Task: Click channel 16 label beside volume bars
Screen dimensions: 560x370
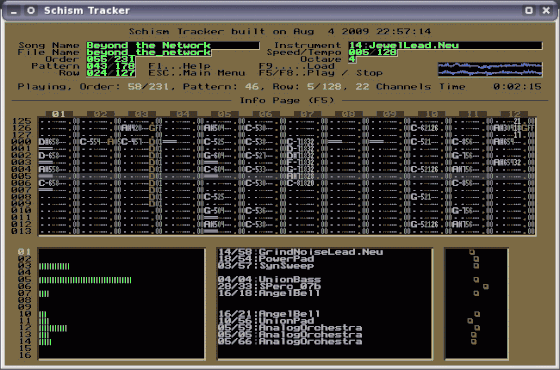Action: pos(25,355)
